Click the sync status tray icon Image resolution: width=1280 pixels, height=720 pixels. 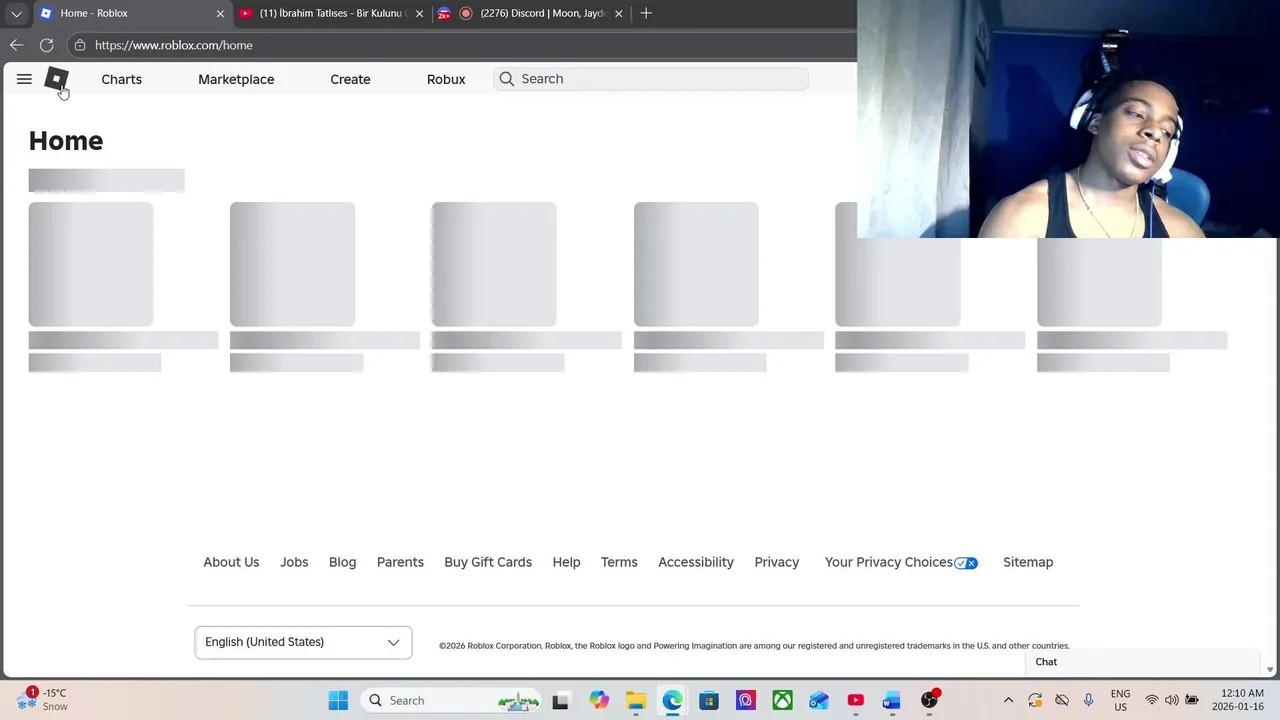(1035, 700)
